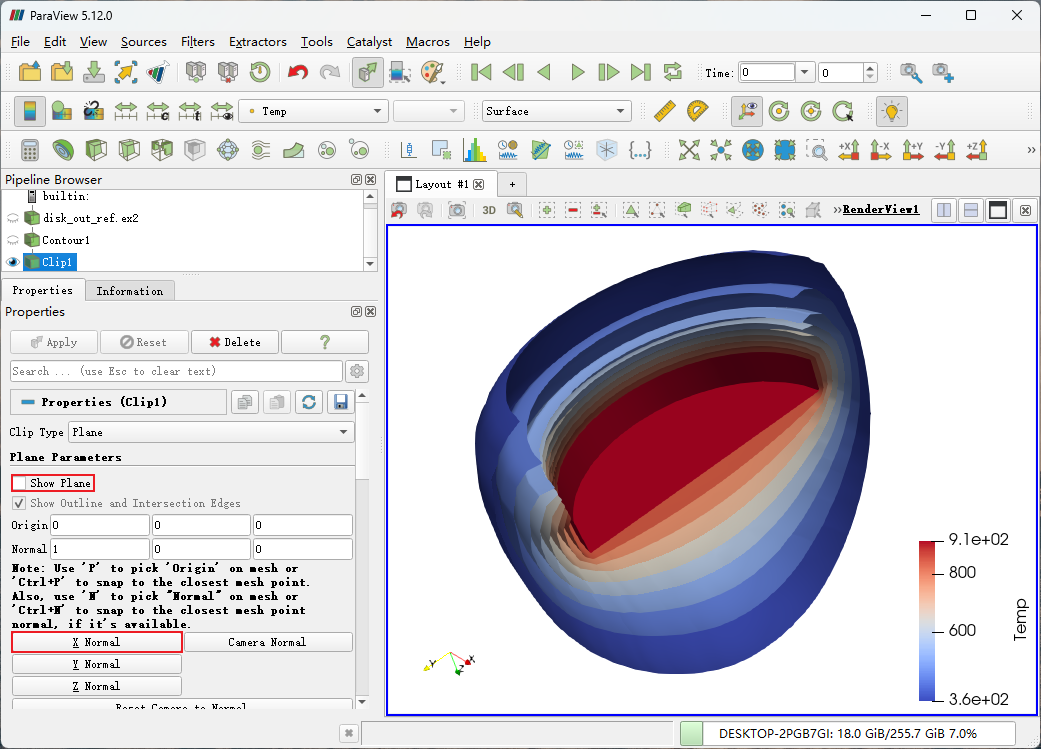Click the Histogram filter icon

point(474,150)
